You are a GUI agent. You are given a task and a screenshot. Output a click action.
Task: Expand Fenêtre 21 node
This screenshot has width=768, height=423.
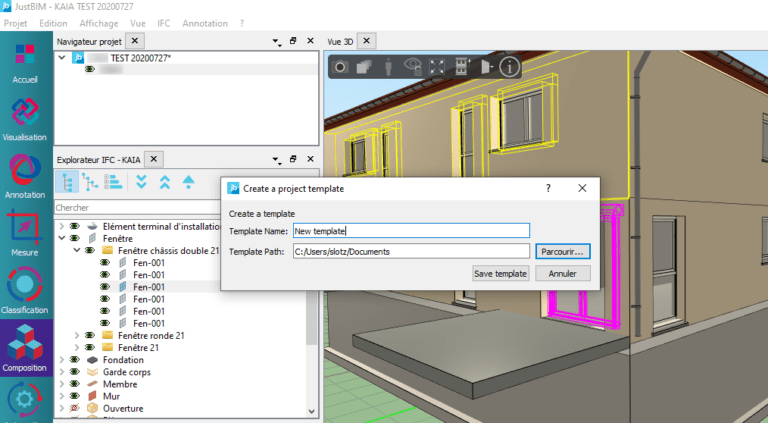(x=77, y=348)
